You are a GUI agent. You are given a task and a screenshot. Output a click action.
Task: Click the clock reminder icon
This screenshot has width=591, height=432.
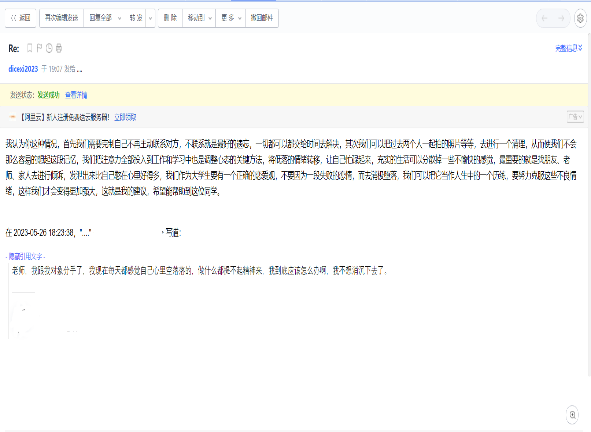coord(49,48)
